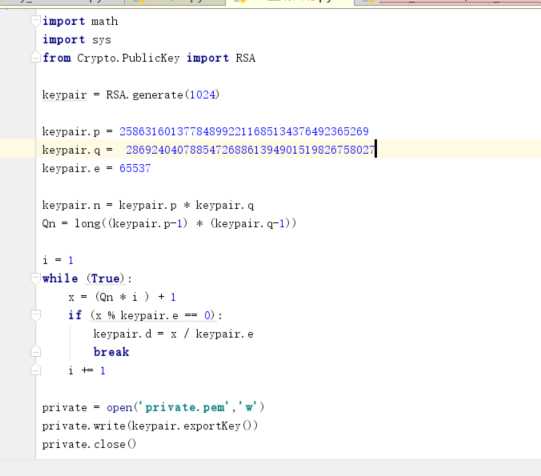Click the long number assigned to keypair.q
This screenshot has height=476, width=541.
(x=250, y=150)
